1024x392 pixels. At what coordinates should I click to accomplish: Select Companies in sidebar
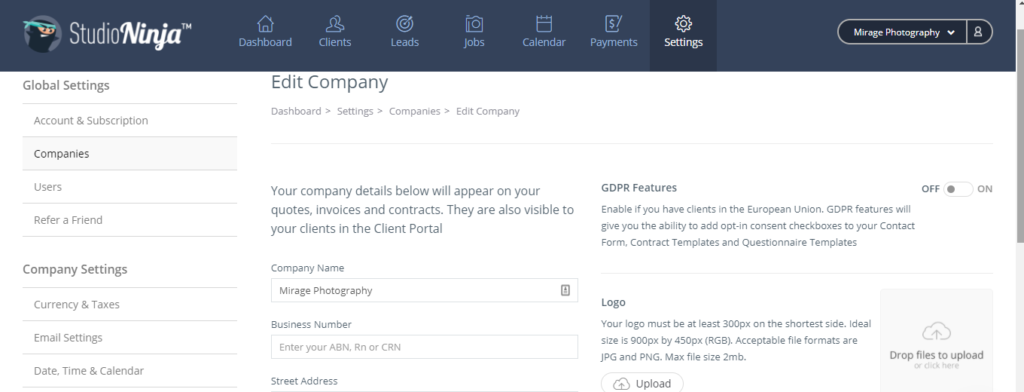point(130,154)
